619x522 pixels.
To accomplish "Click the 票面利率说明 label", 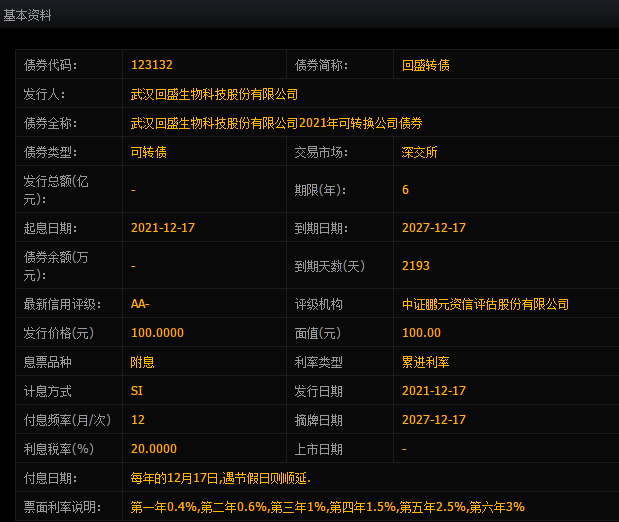I will [x=62, y=507].
